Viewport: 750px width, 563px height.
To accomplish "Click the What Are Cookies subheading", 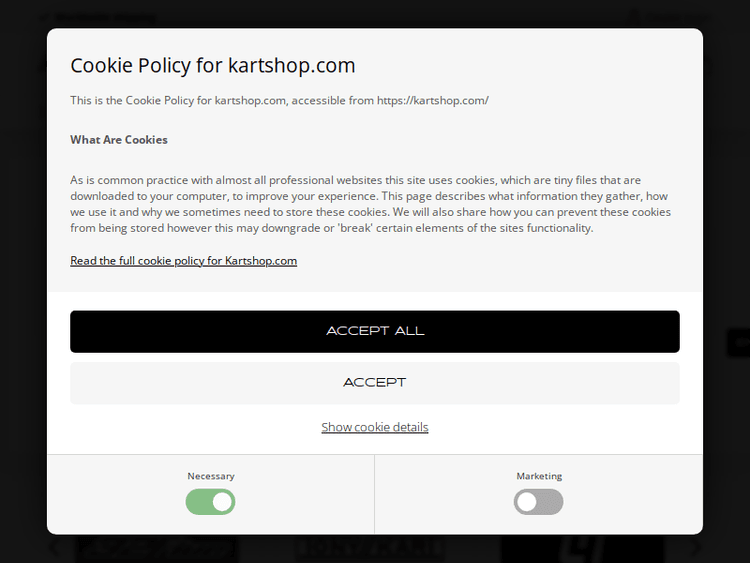I will pos(119,140).
